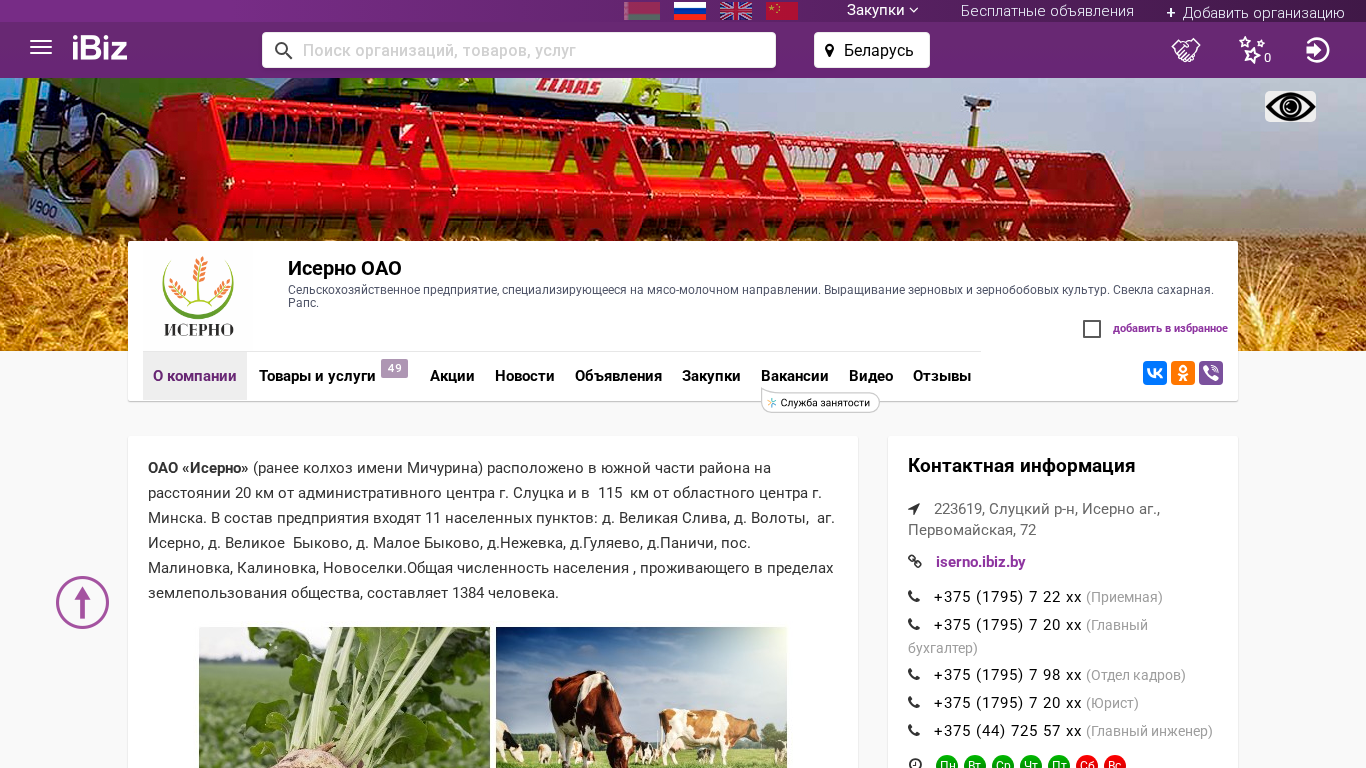Click the address location arrow icon
This screenshot has height=768, width=1366.
pyautogui.click(x=914, y=509)
